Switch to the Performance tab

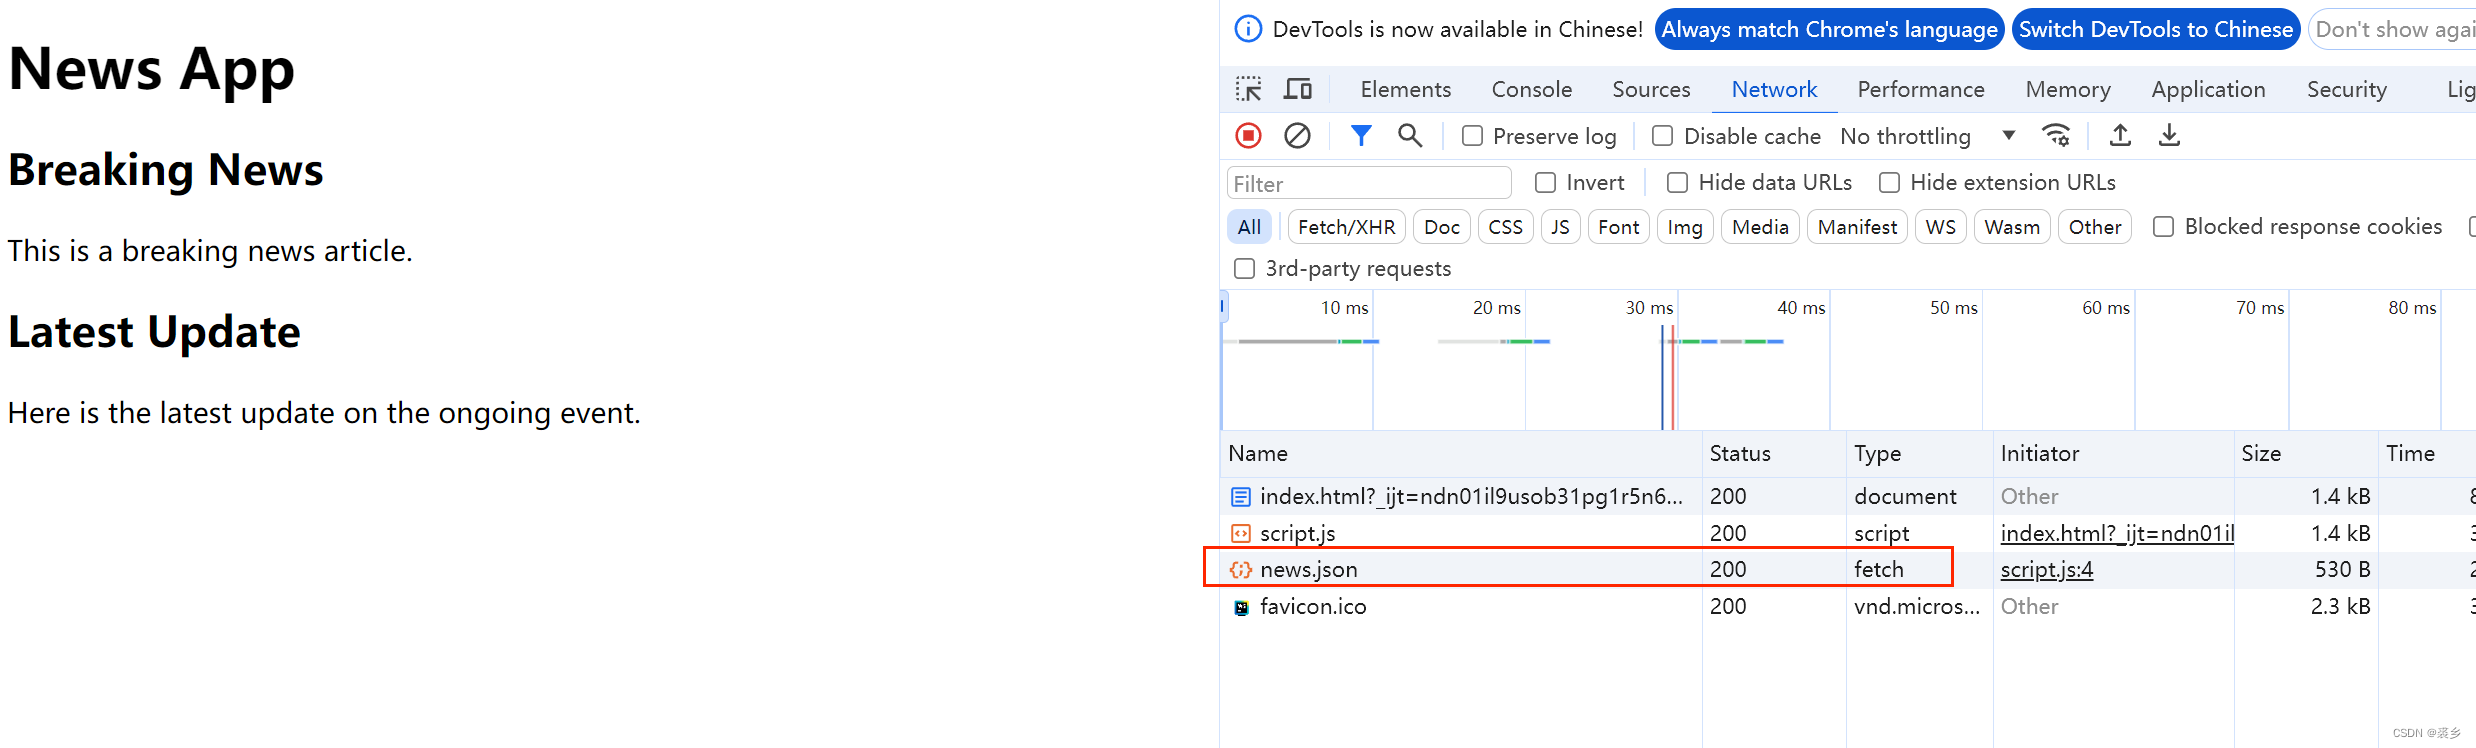pos(1921,90)
